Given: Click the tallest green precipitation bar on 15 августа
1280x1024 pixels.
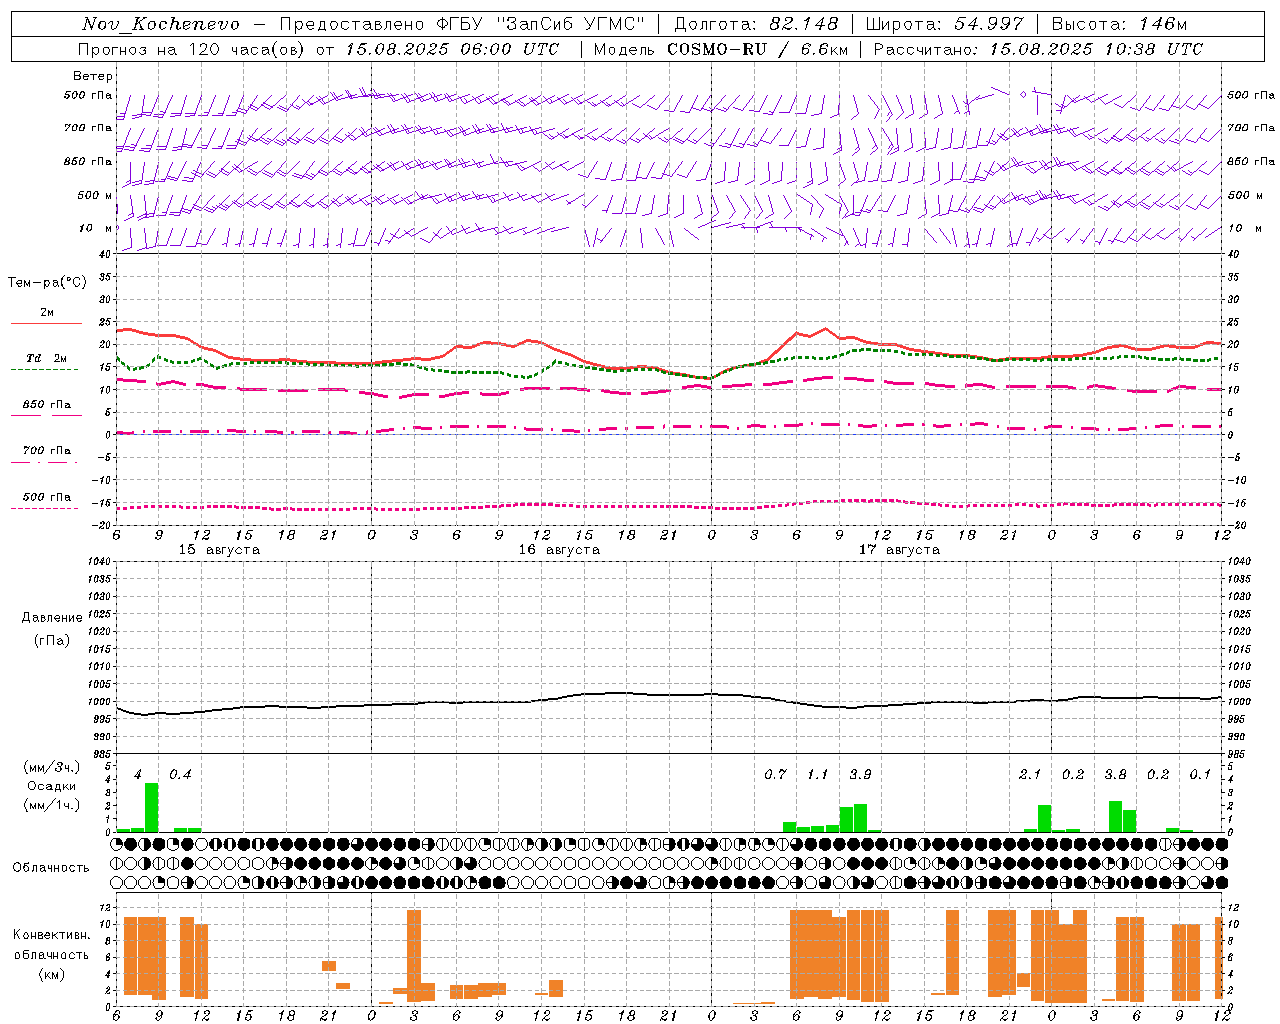Looking at the screenshot, I should click(152, 807).
